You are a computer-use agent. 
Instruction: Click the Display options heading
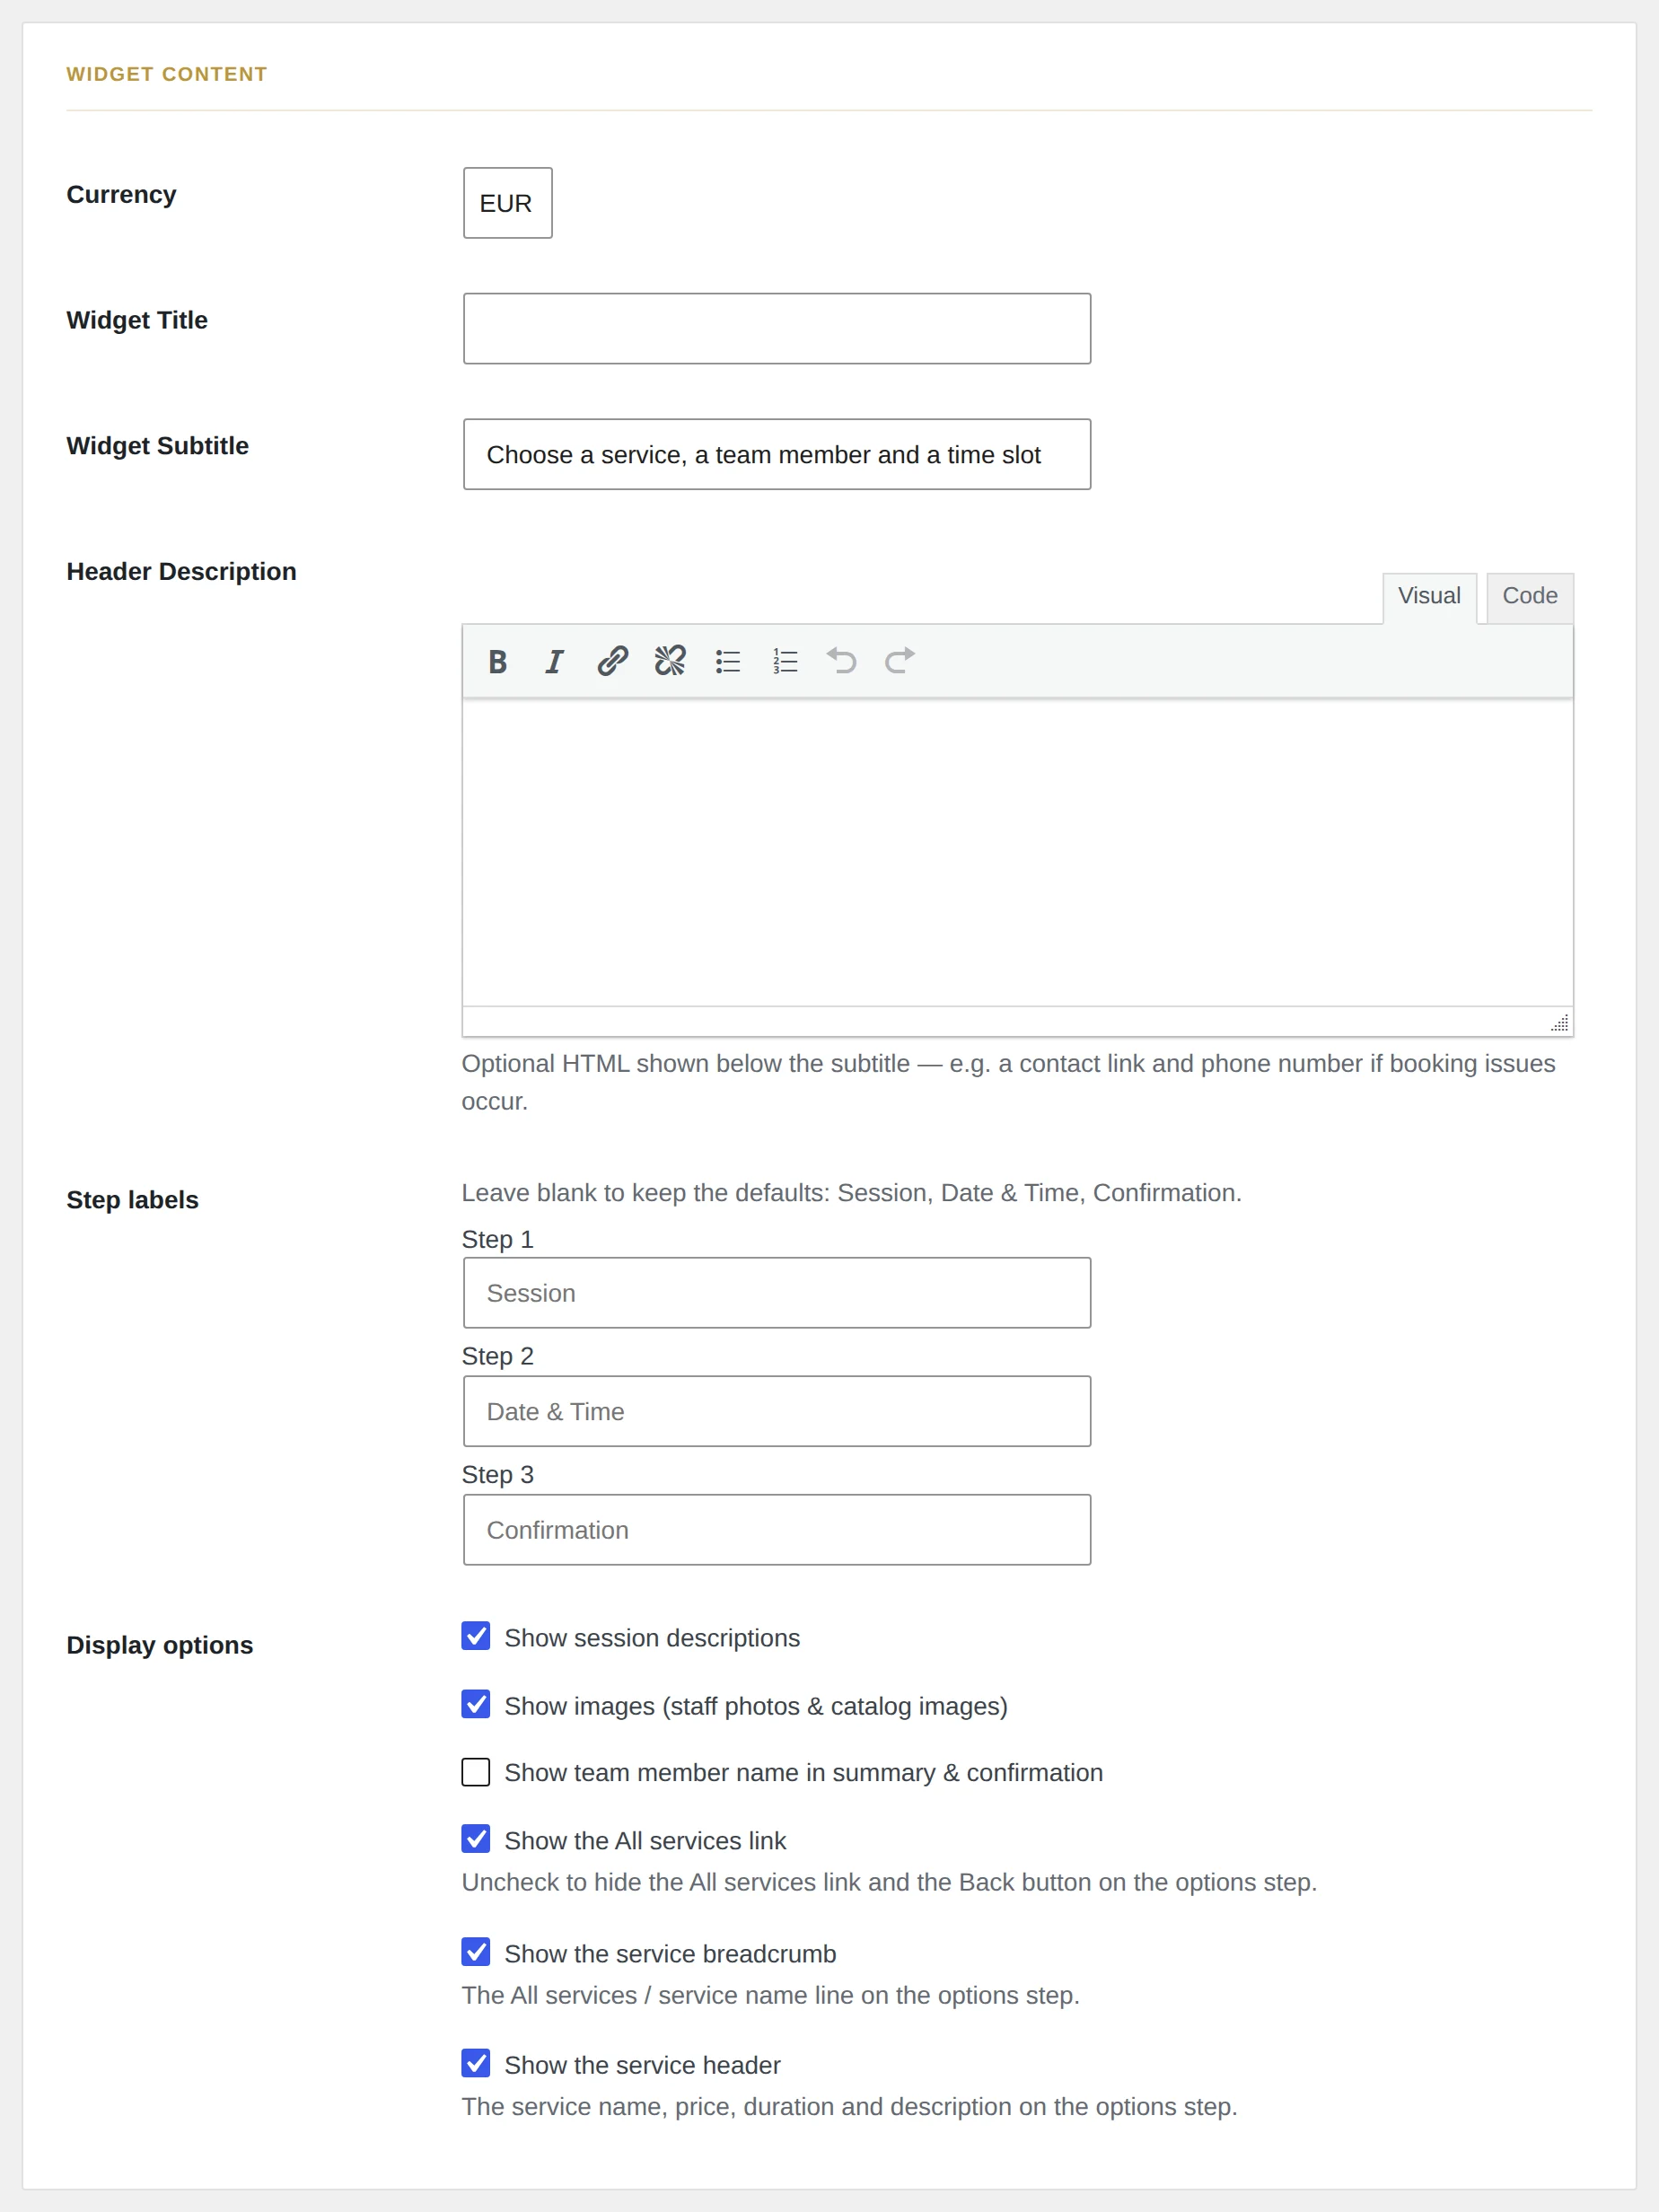[159, 1645]
